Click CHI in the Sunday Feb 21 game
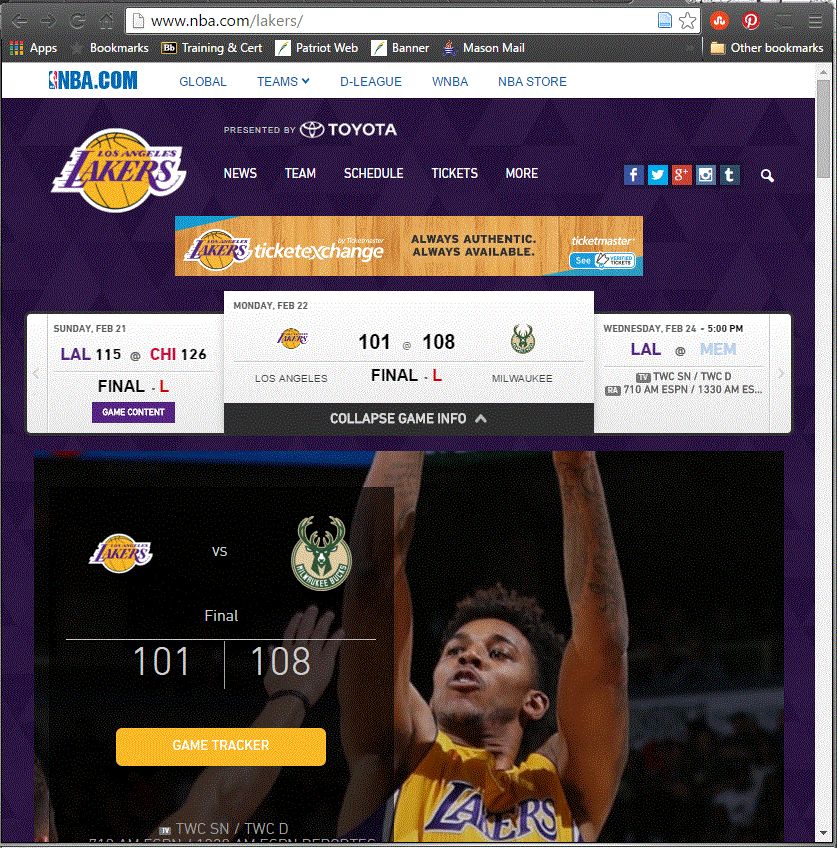 (x=163, y=354)
